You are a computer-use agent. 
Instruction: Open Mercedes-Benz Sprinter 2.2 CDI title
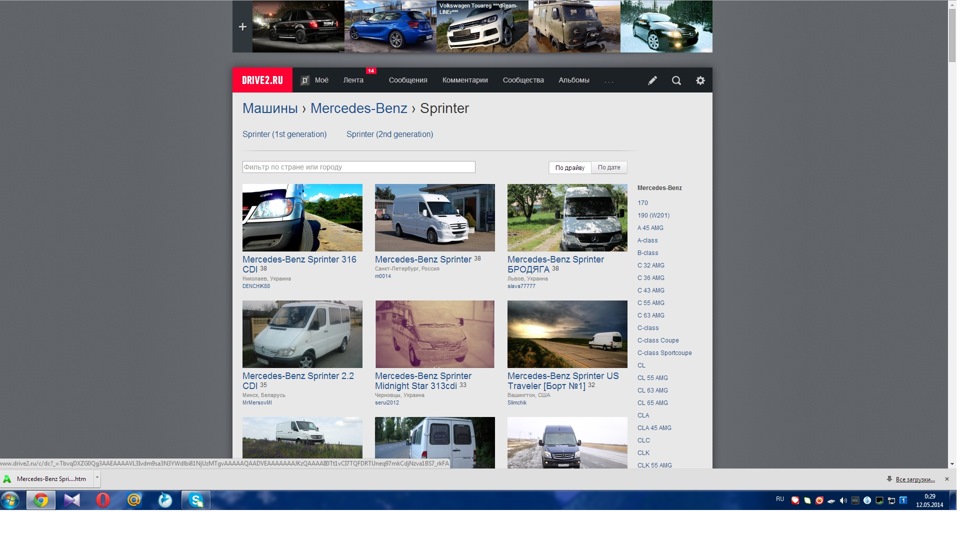pos(298,381)
